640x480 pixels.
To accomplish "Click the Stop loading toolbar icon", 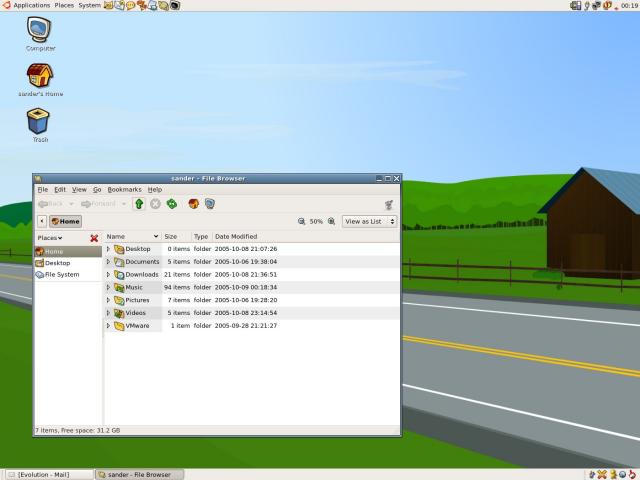I will tap(155, 204).
